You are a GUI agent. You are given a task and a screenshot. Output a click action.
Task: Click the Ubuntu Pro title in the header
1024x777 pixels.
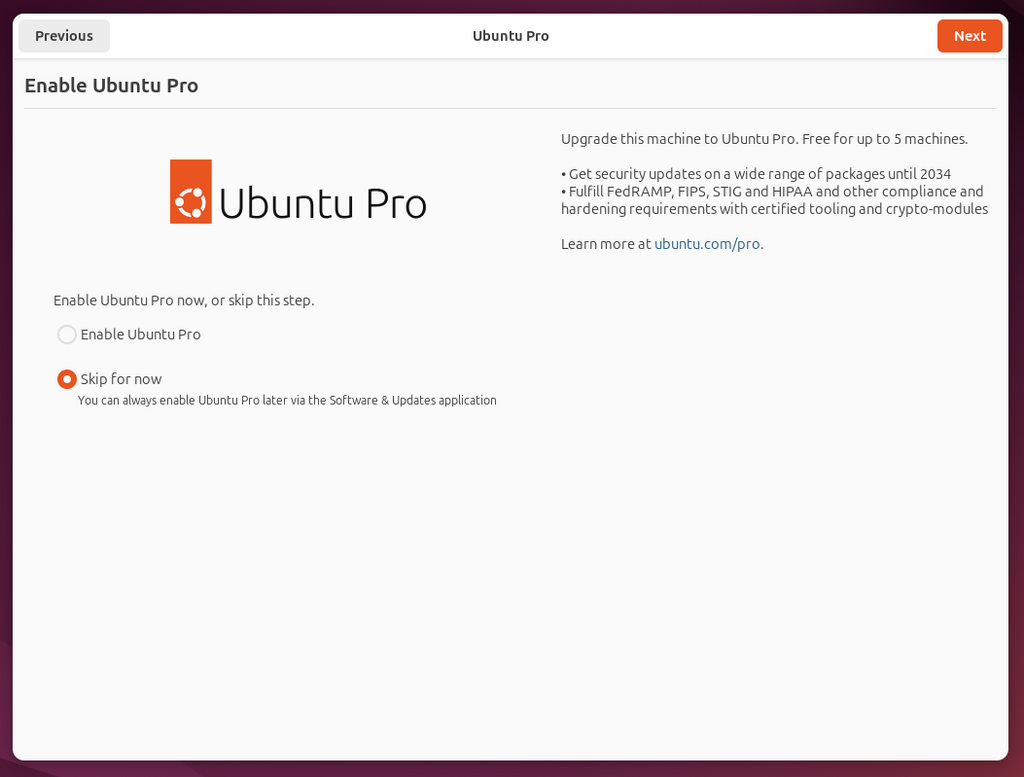point(510,35)
